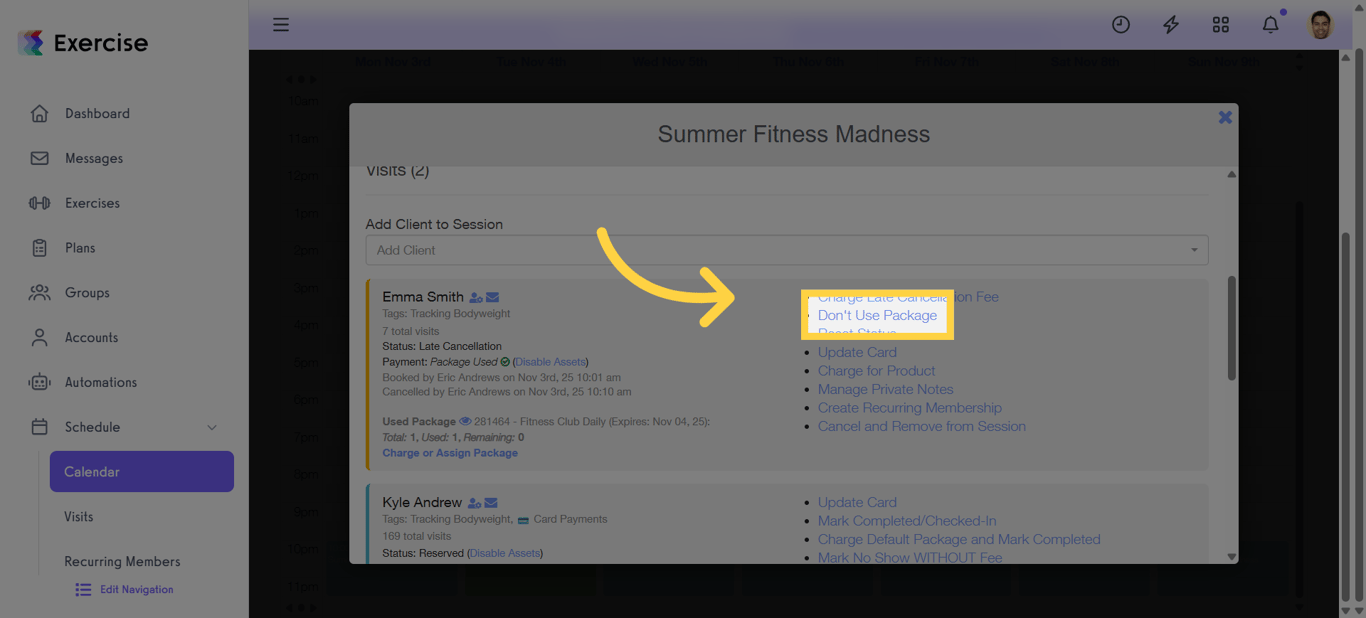Click Emma Smith's Update Card link

click(857, 352)
